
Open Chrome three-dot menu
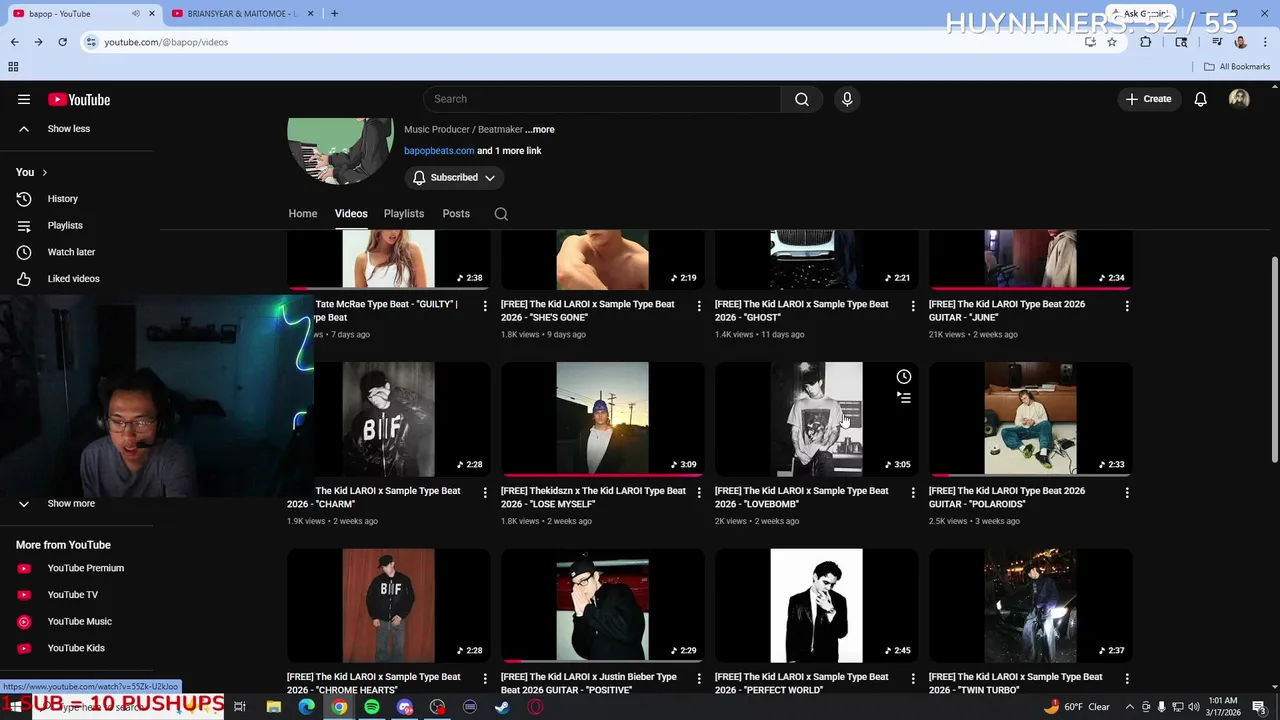click(x=1264, y=42)
